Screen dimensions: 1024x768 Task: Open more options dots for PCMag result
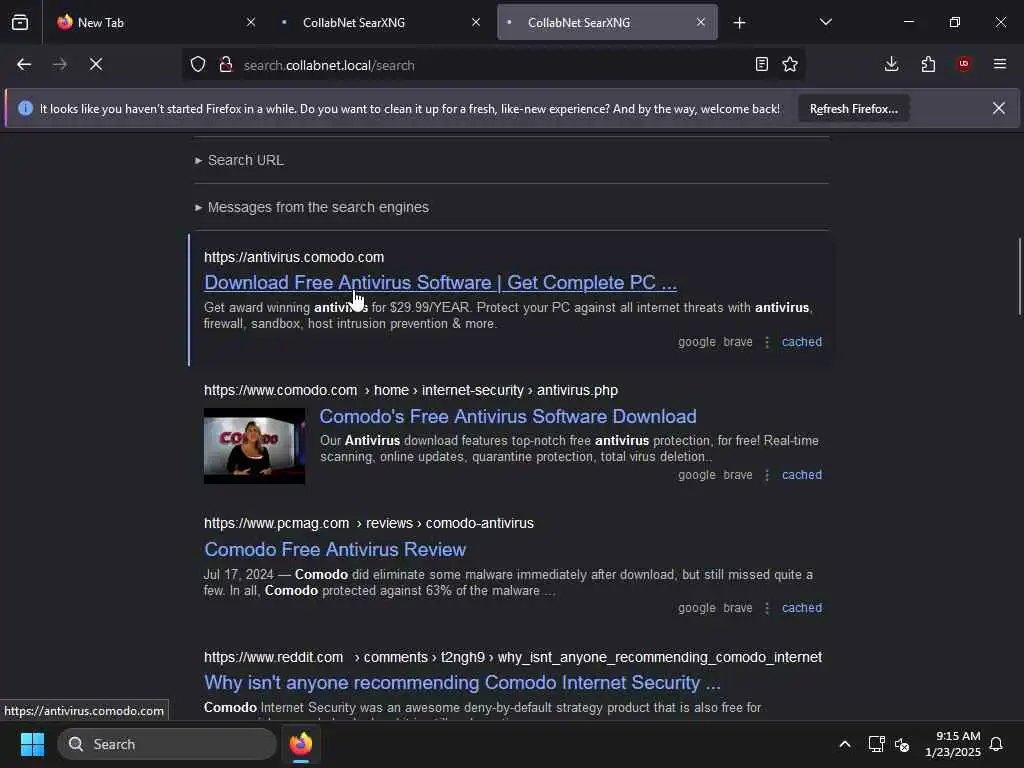767,608
